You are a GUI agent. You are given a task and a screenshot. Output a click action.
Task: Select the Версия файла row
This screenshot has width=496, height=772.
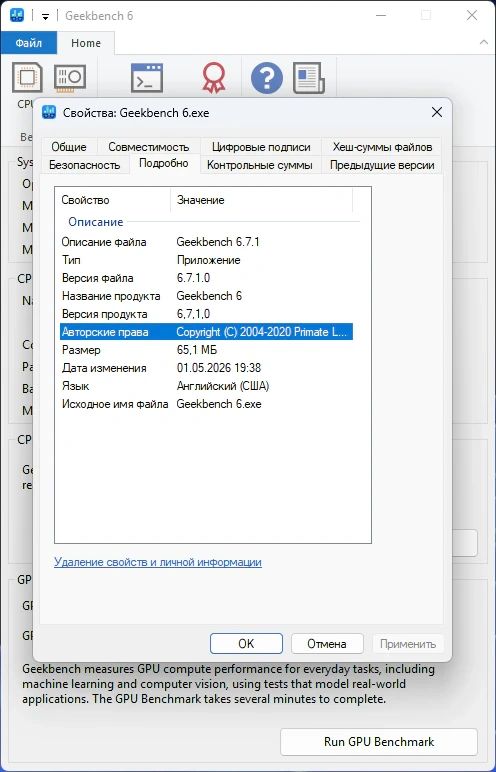click(x=206, y=278)
